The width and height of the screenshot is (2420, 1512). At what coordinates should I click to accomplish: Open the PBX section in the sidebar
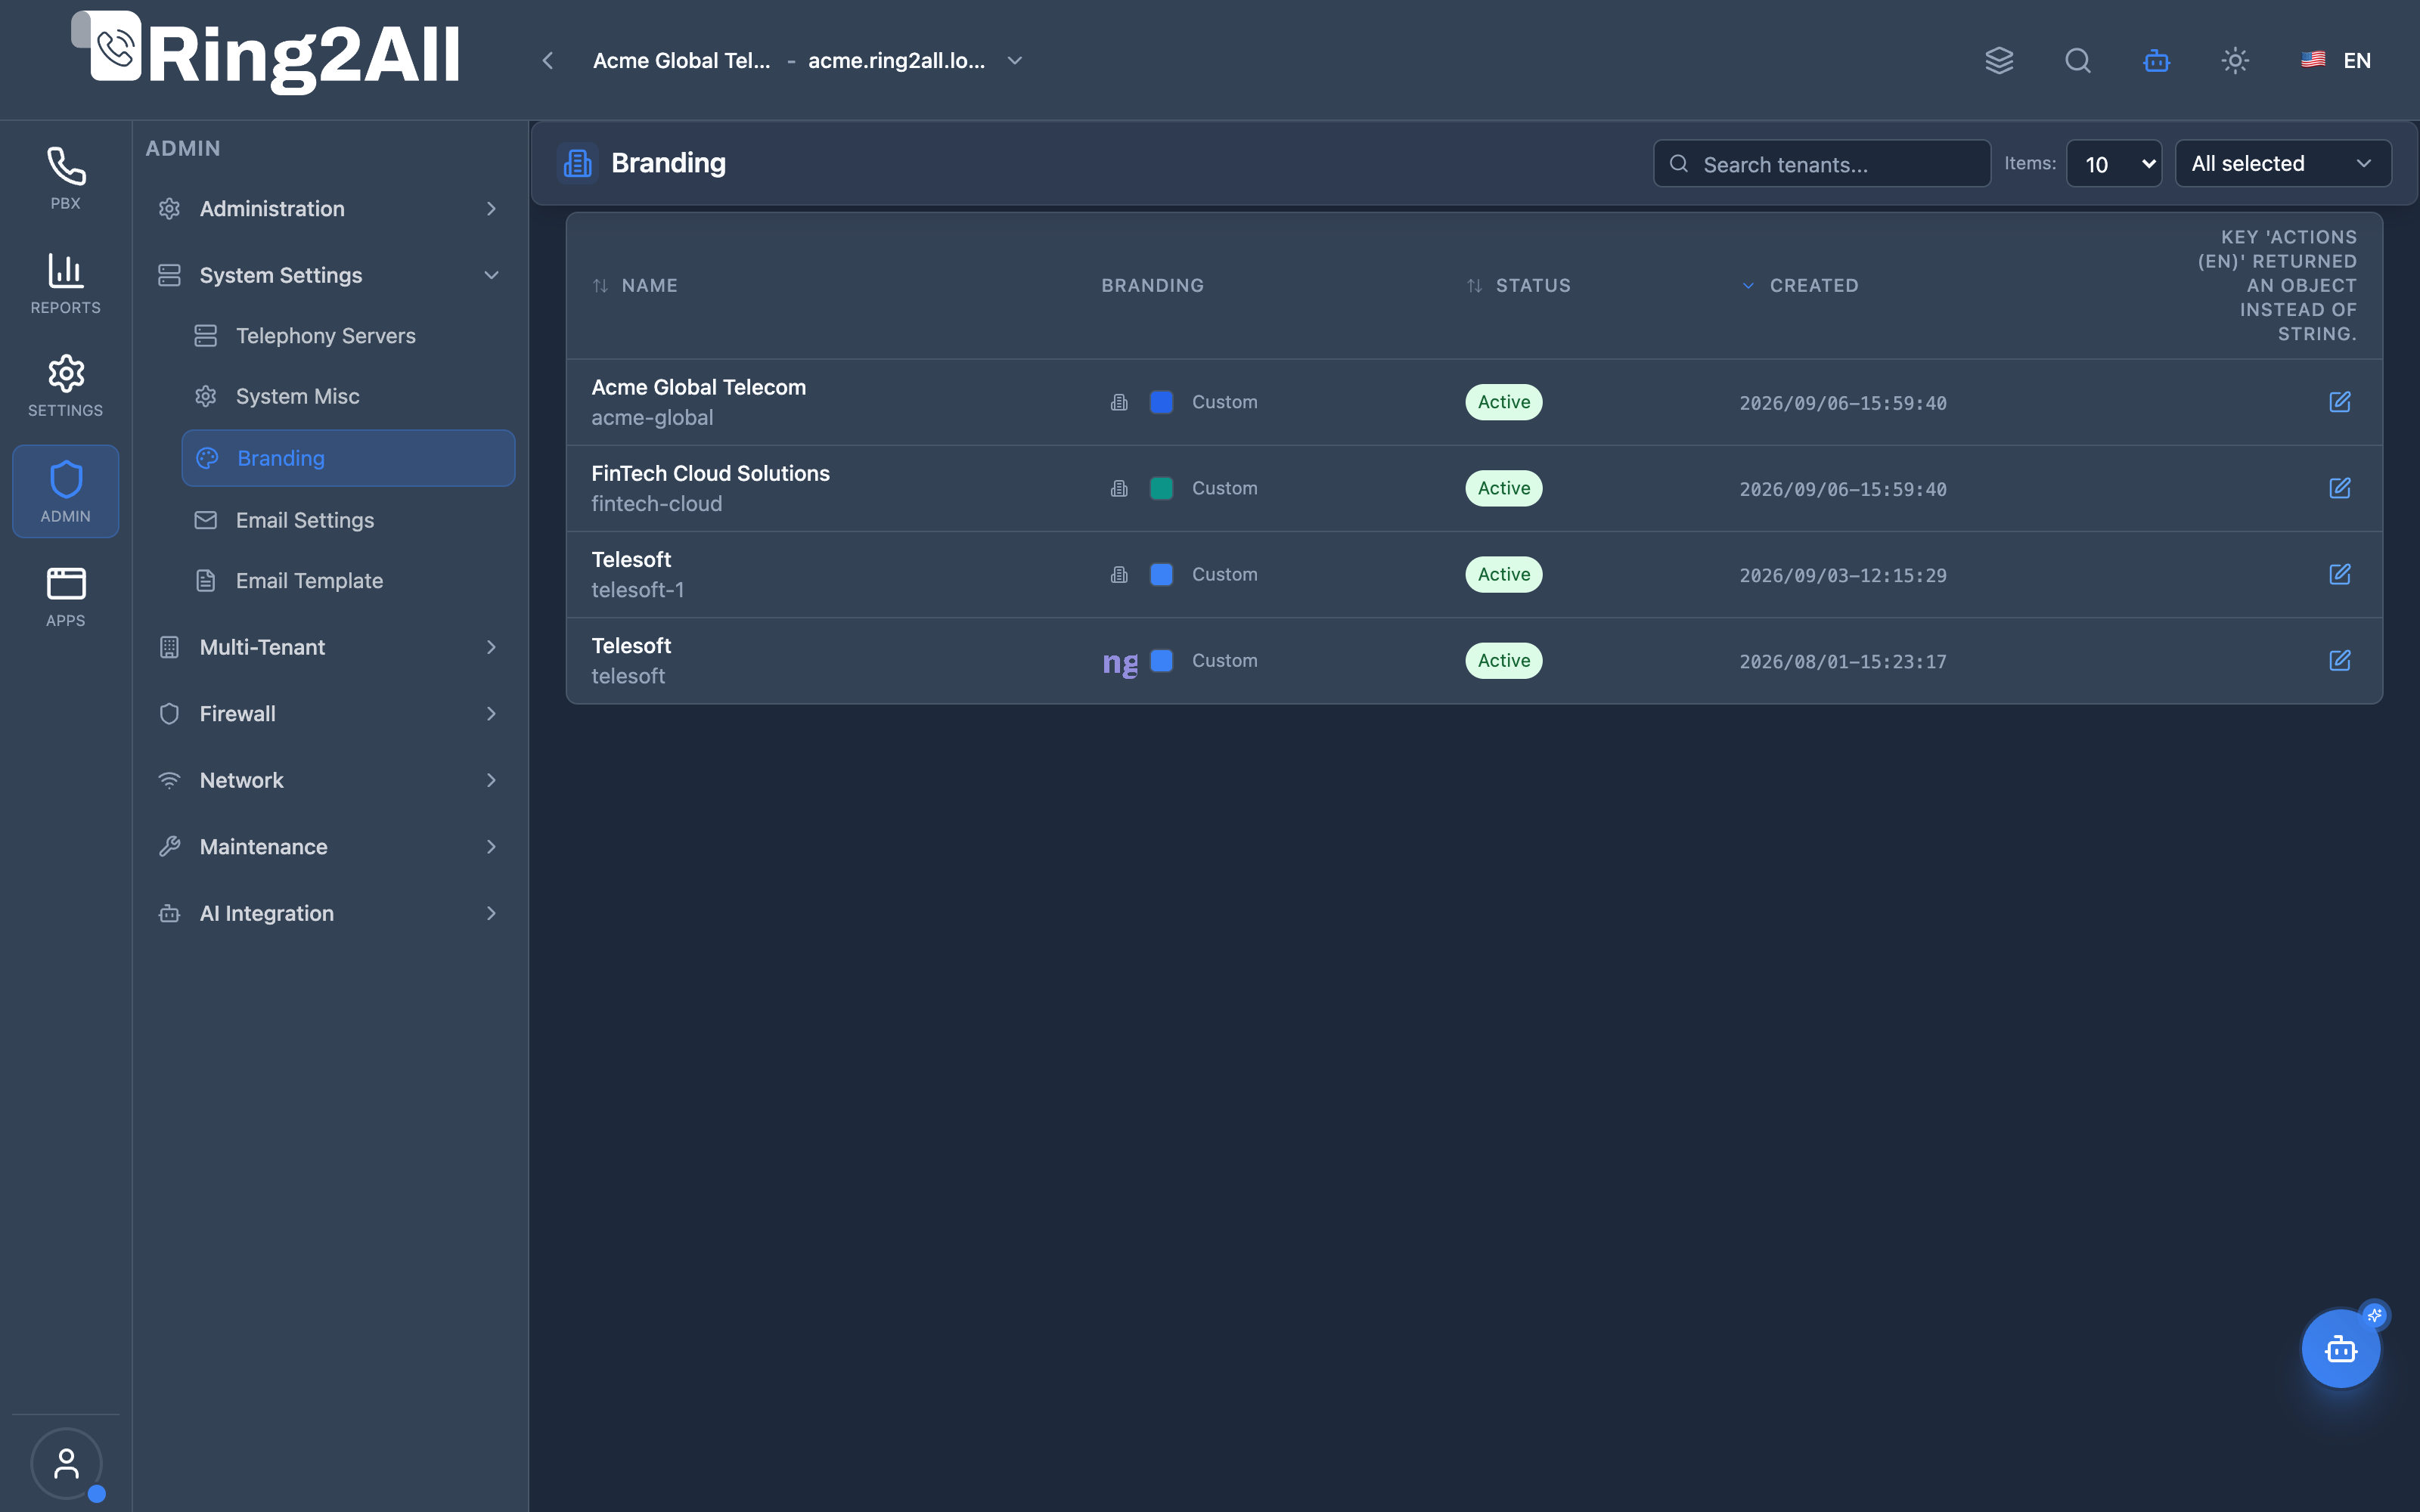[x=65, y=178]
